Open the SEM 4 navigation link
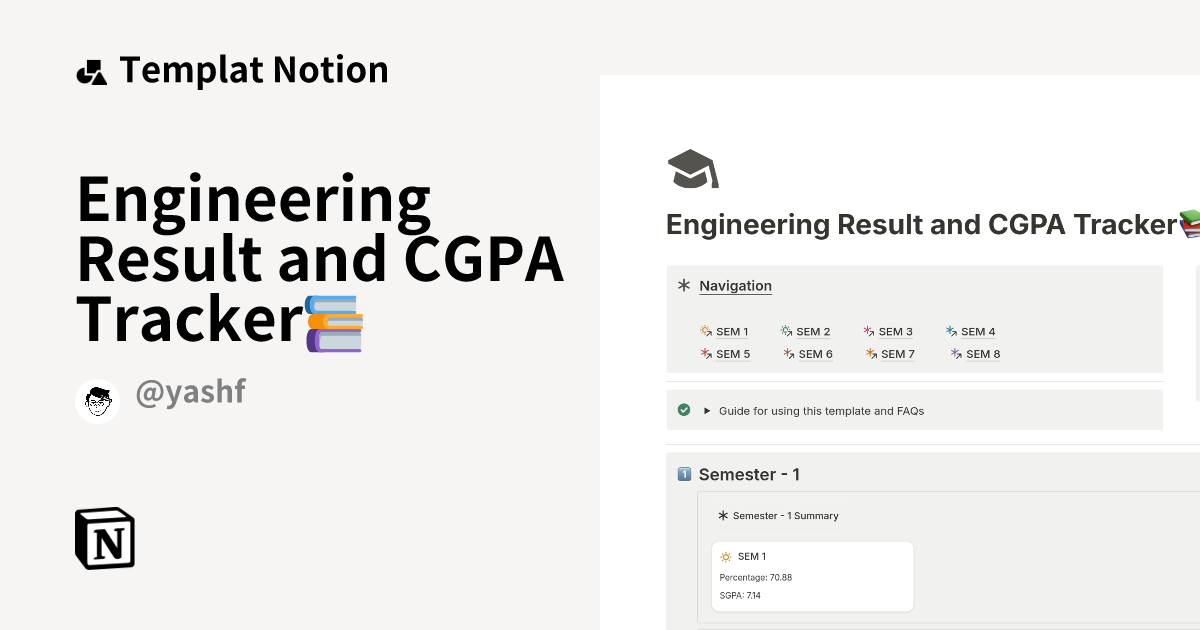The height and width of the screenshot is (630, 1200). [x=978, y=331]
